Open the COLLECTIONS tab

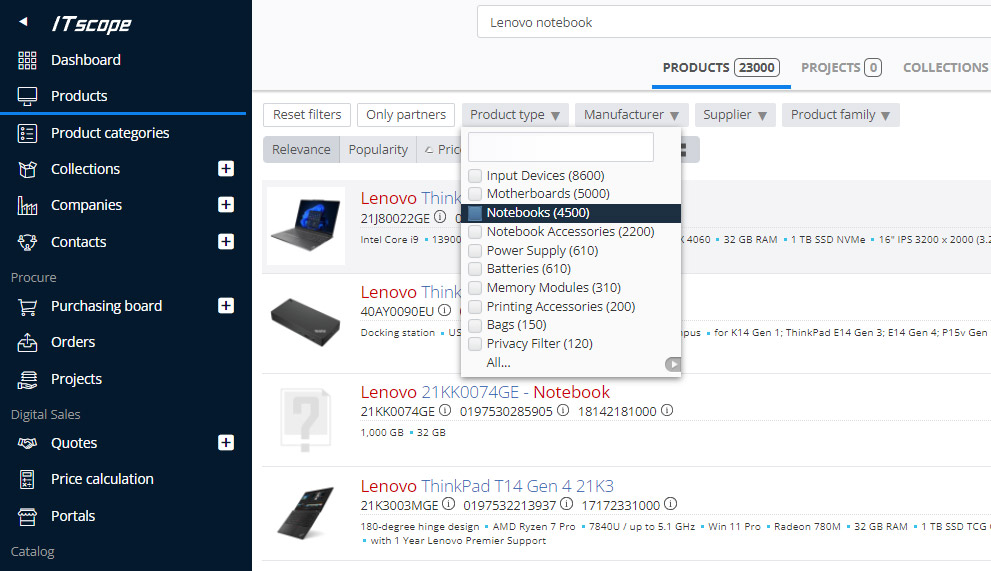(x=945, y=68)
